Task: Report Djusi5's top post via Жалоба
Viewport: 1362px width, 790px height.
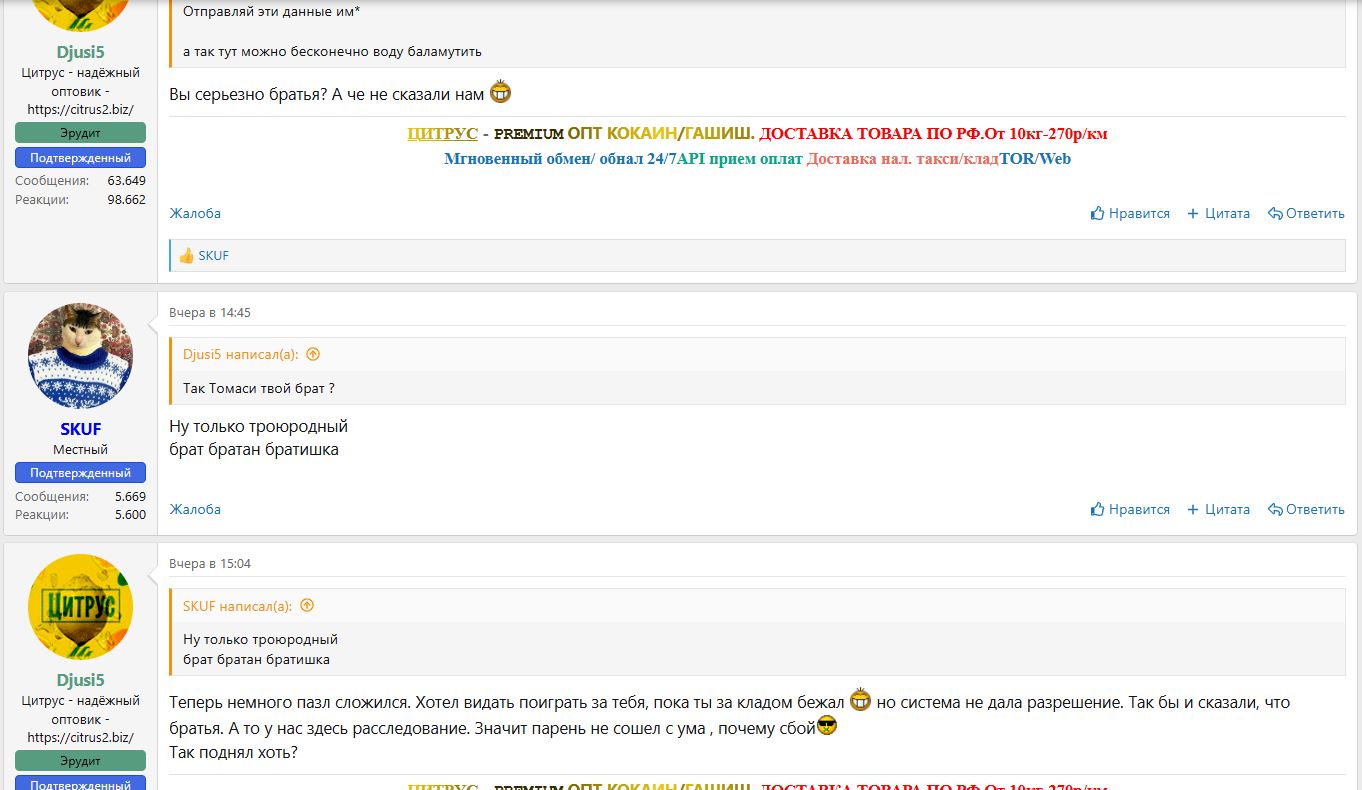Action: point(195,213)
